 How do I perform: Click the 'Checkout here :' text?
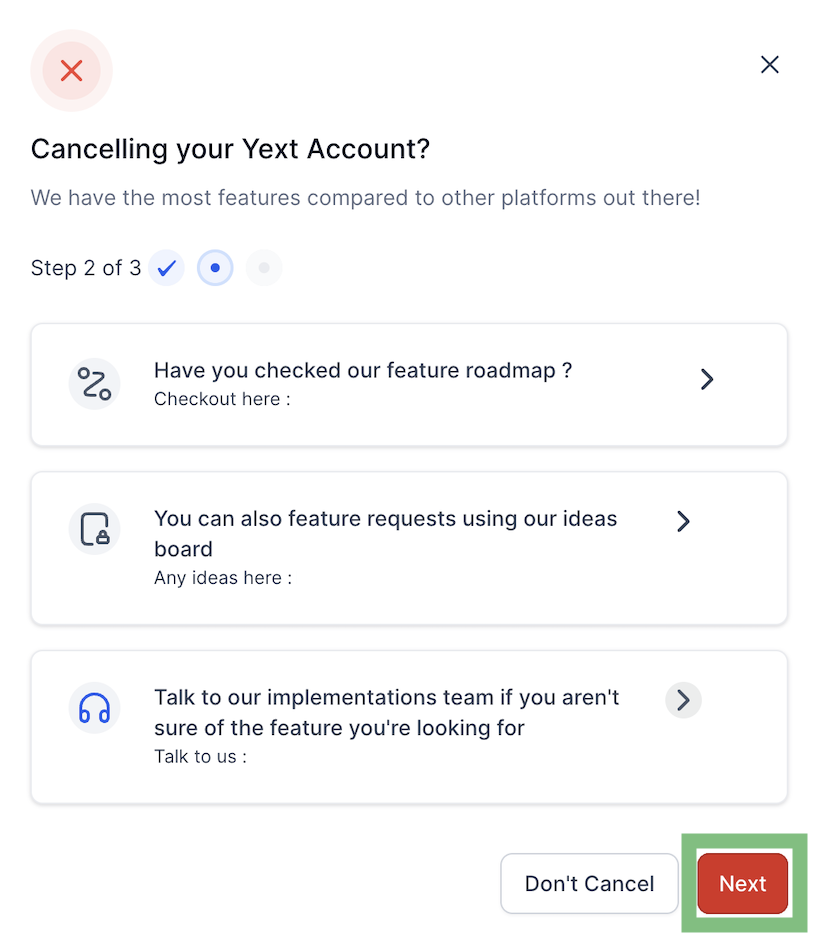tap(223, 399)
